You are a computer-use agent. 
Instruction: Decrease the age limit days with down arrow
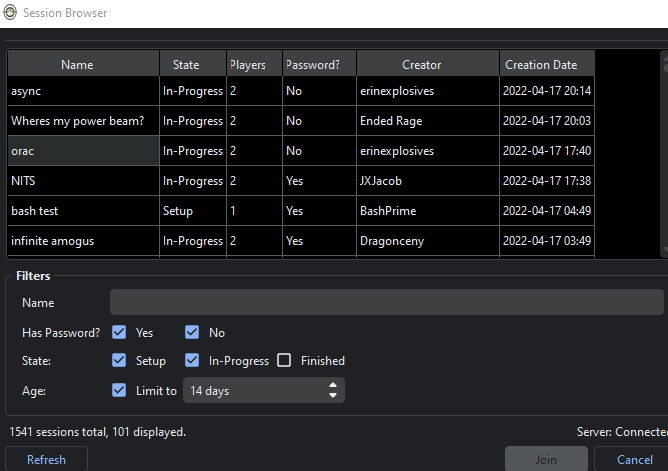pos(333,396)
